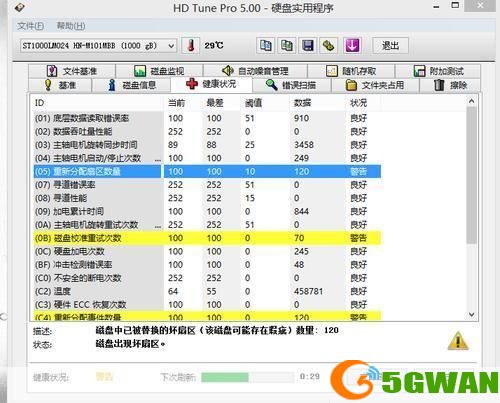Click the save floppy disk icon
Viewport: 500px width, 403px height.
click(x=308, y=45)
